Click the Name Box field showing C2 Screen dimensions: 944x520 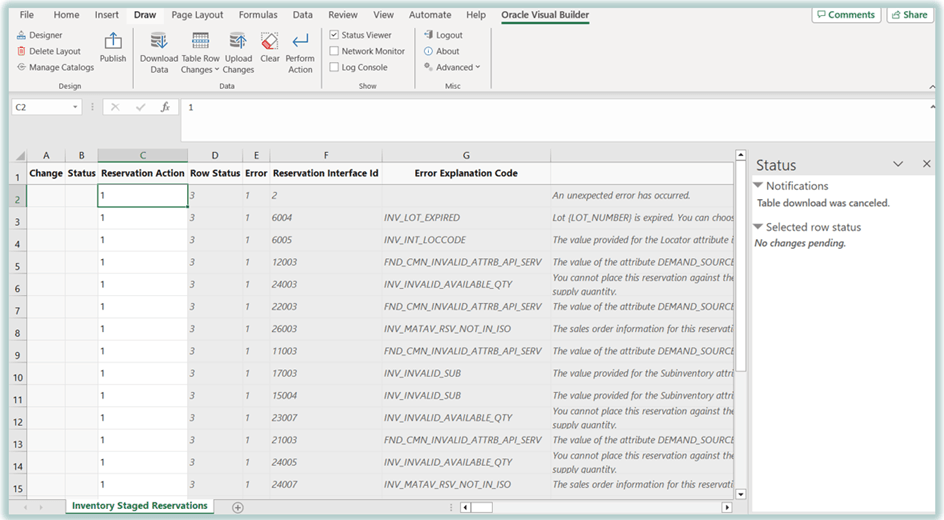click(41, 107)
